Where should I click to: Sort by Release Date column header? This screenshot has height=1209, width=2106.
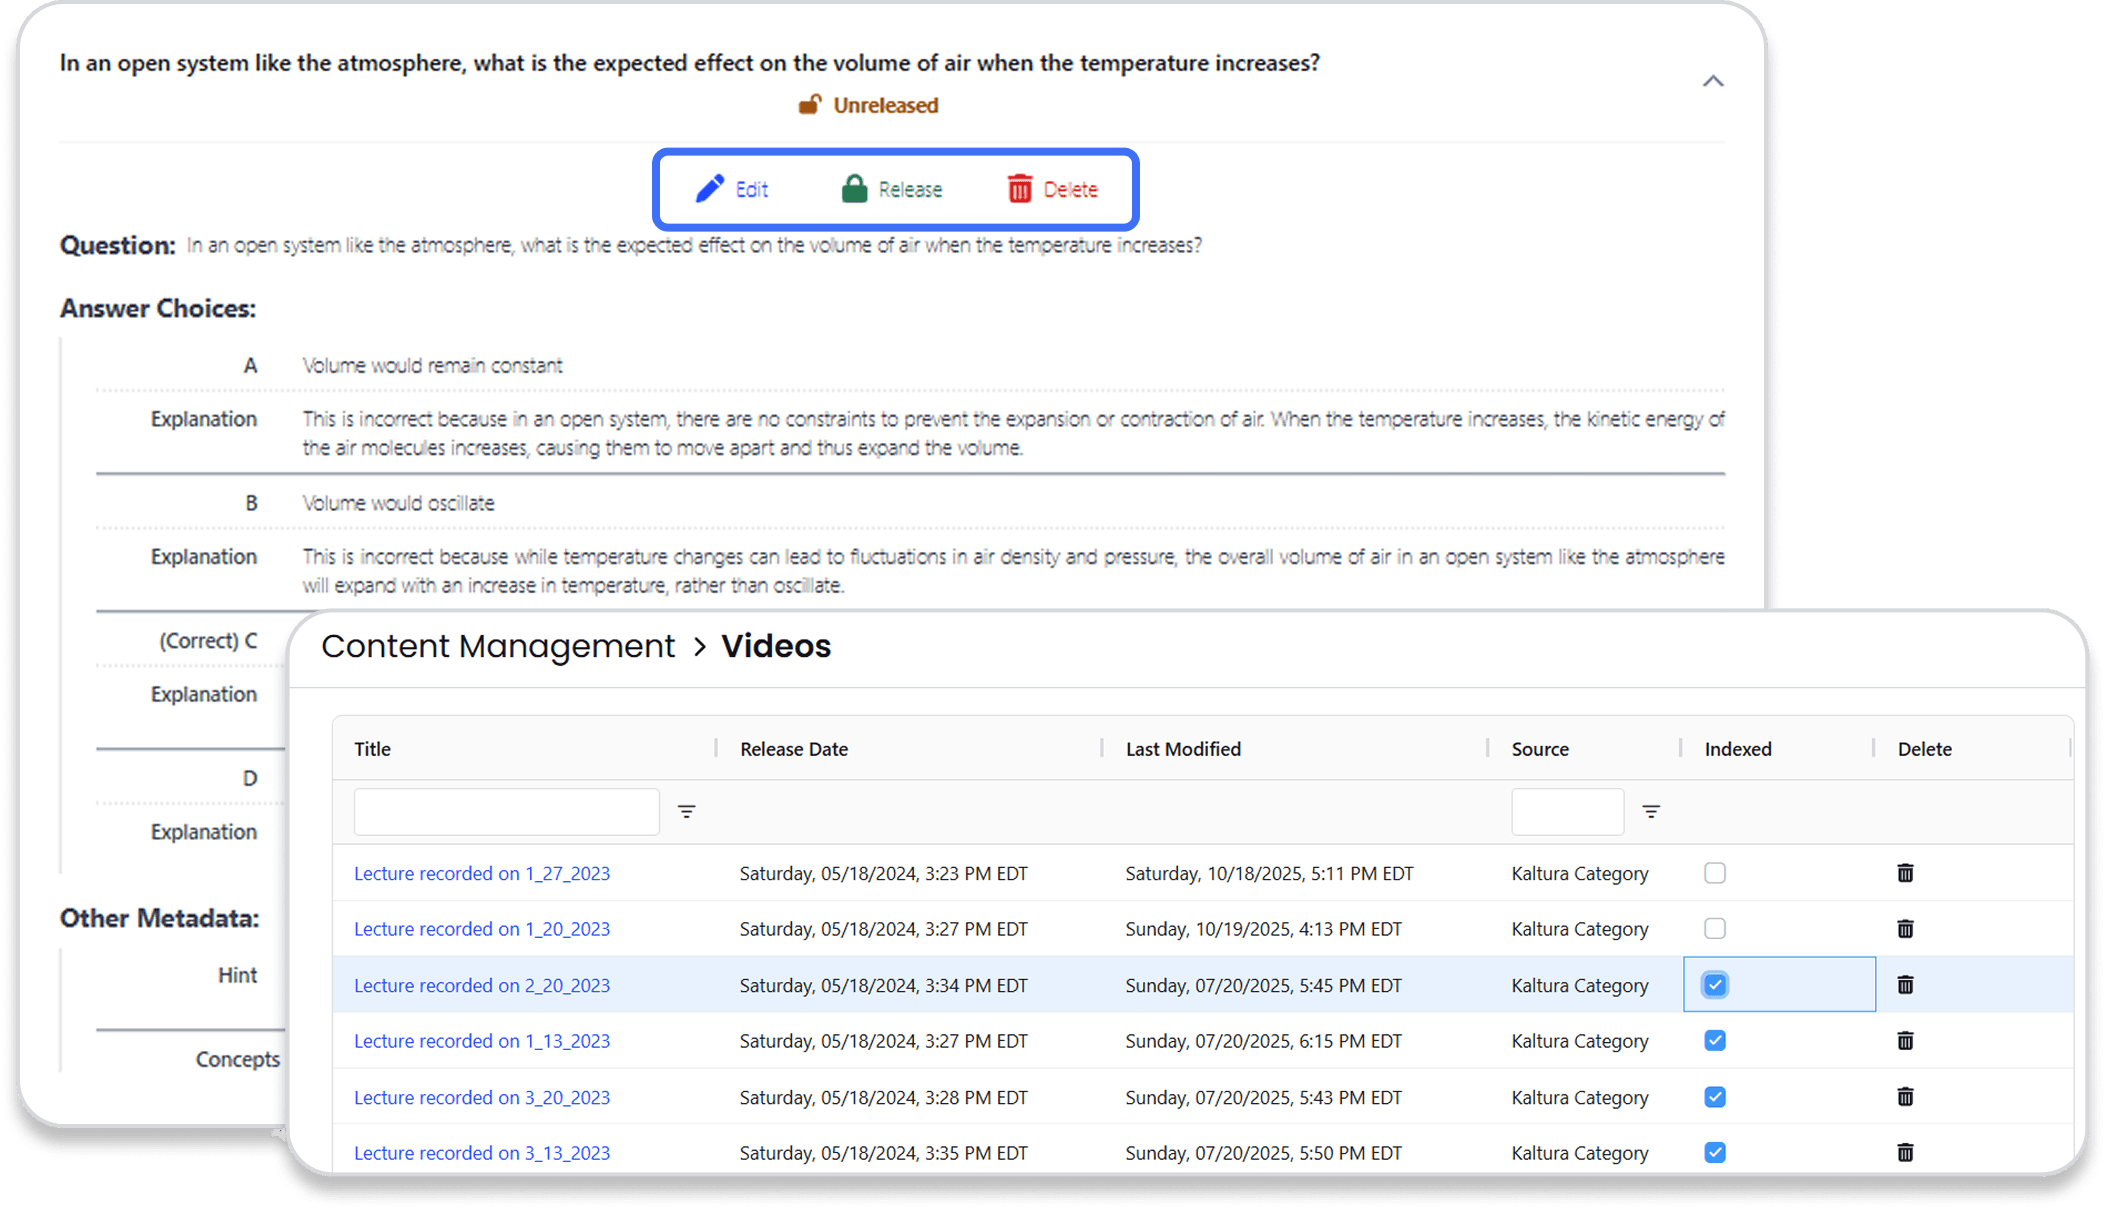click(x=794, y=749)
